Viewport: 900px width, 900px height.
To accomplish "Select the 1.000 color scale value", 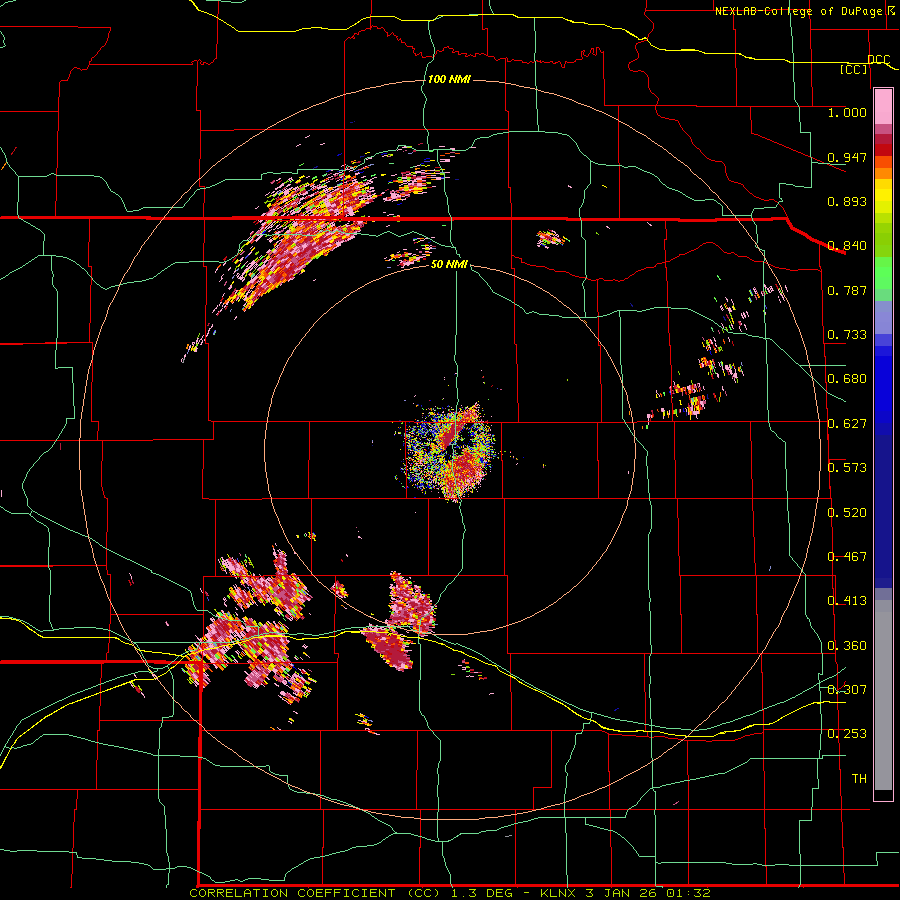I will tap(847, 112).
